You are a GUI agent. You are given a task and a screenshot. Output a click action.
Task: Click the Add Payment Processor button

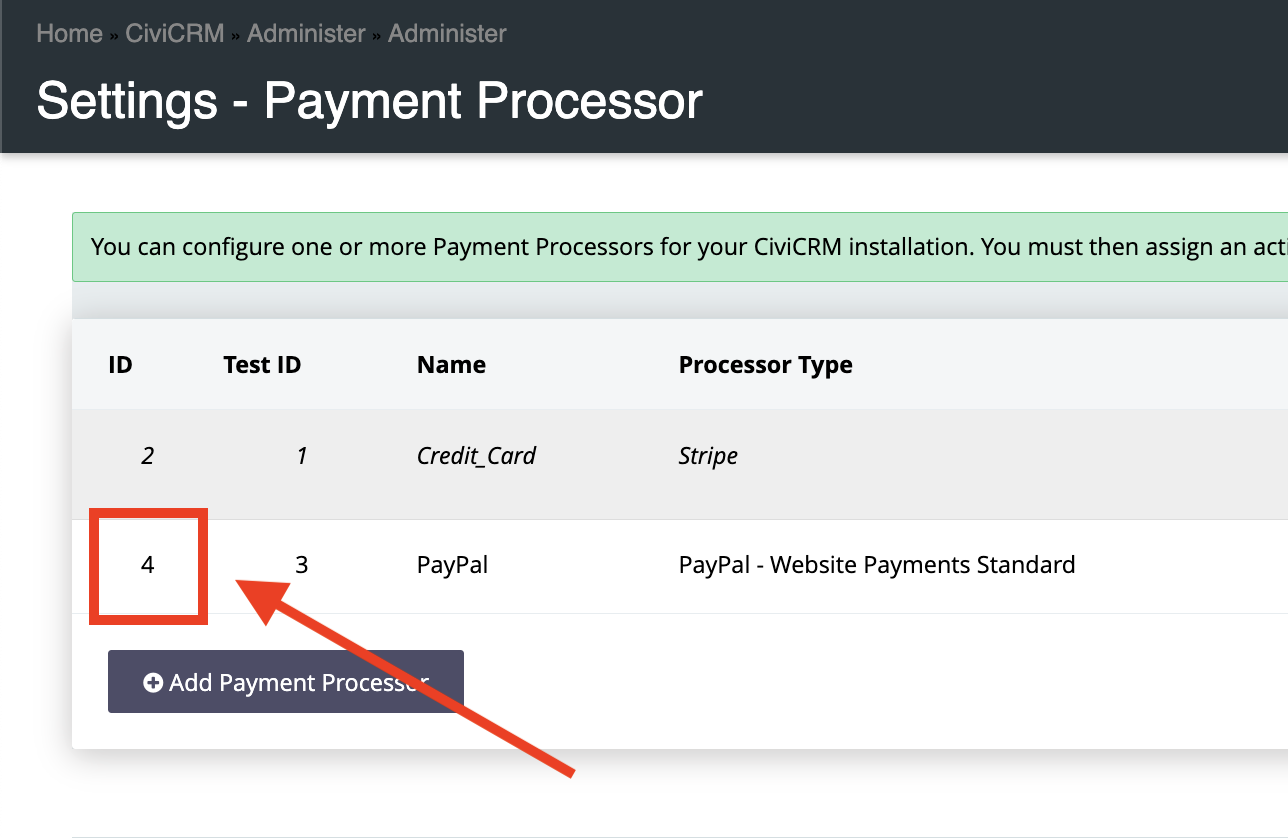tap(285, 682)
